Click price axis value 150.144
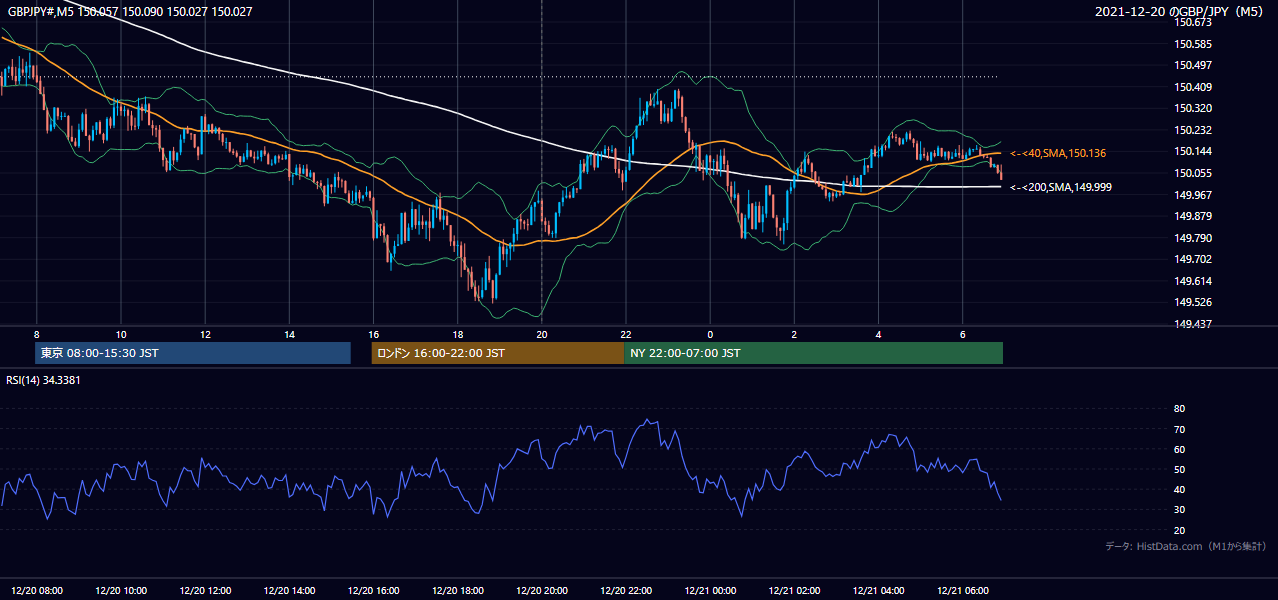The image size is (1278, 600). (x=1194, y=151)
